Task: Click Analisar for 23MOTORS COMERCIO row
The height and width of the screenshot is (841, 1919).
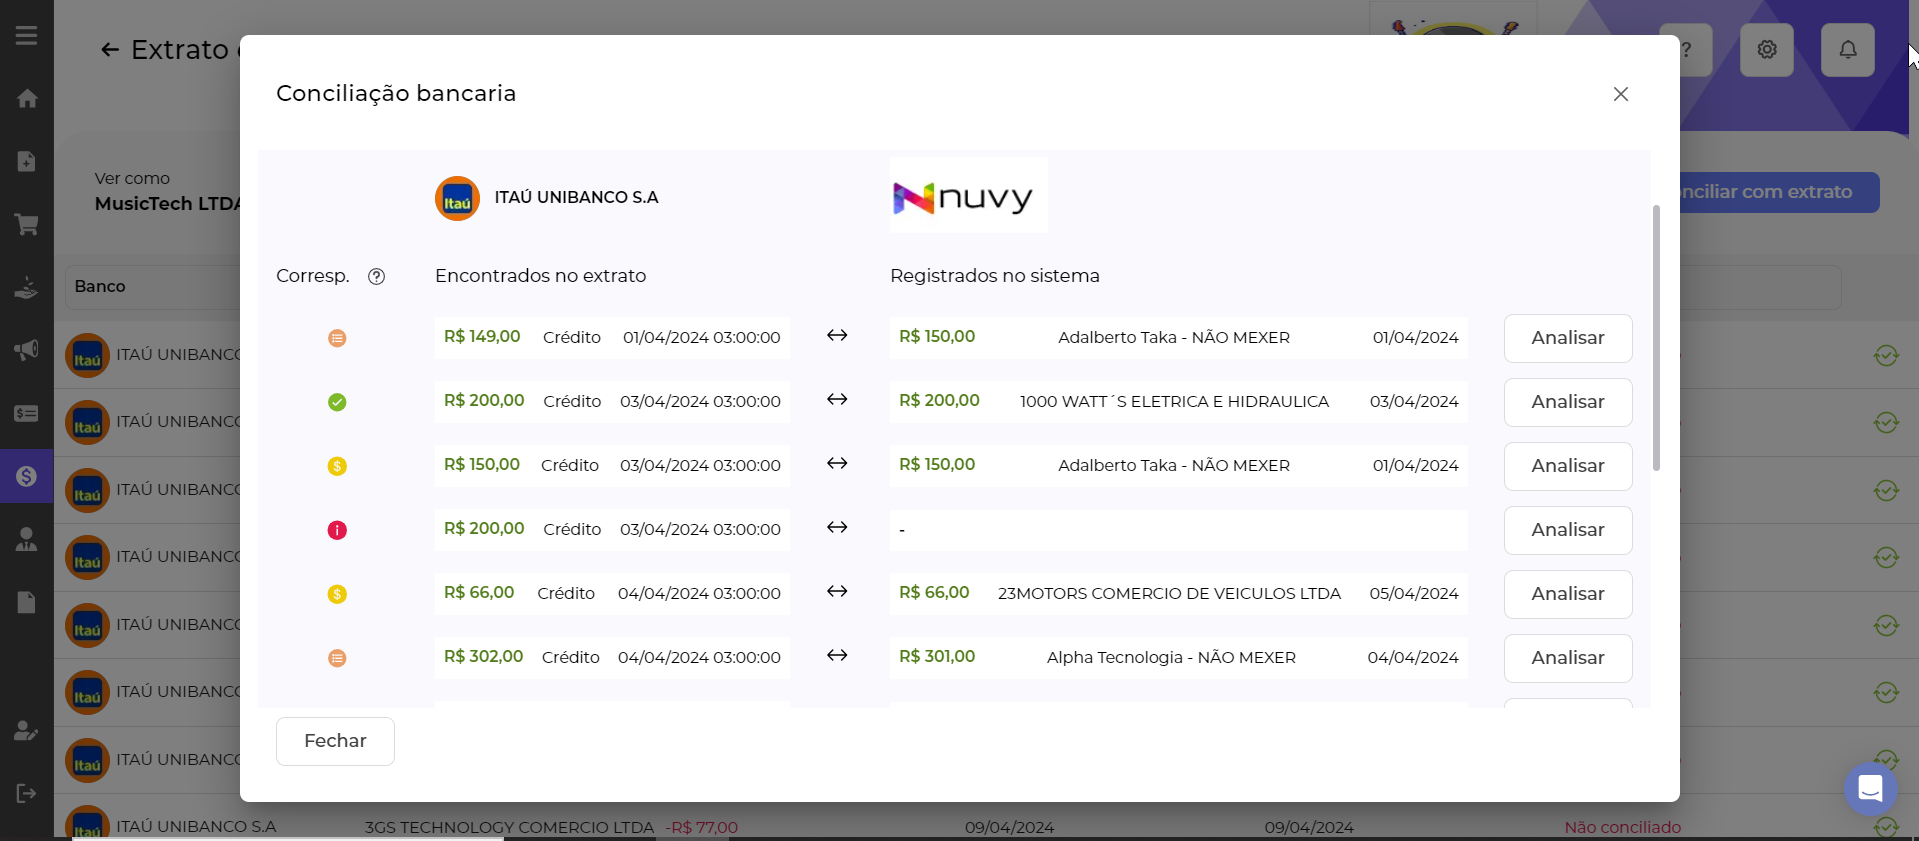Action: [1567, 594]
